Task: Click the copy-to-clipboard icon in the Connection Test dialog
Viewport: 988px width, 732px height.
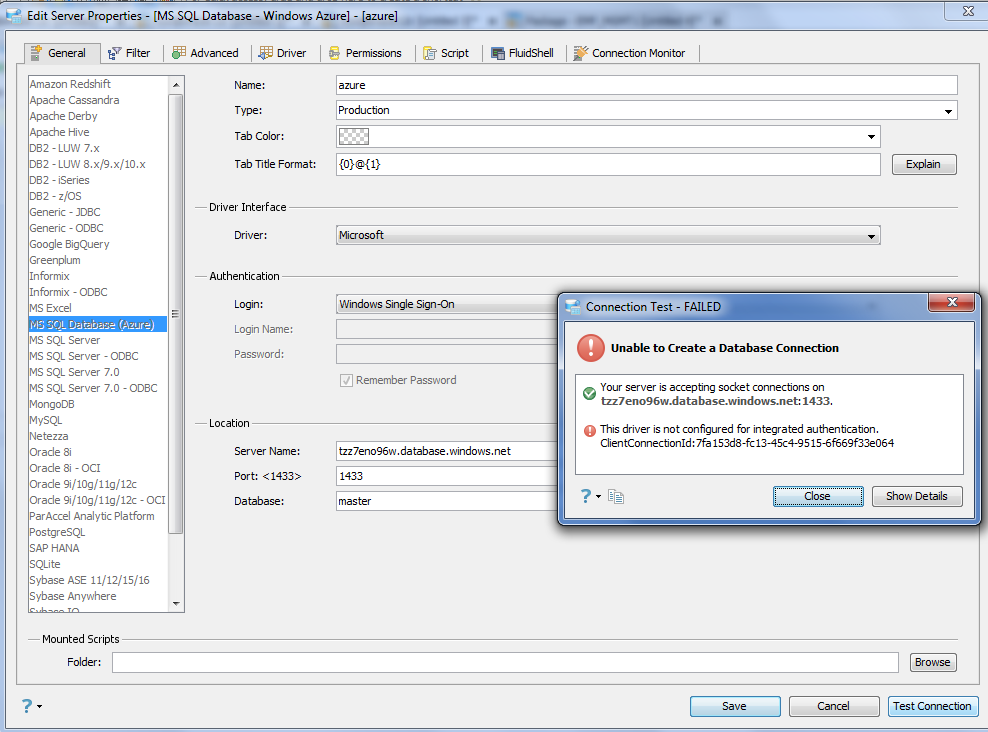Action: (x=616, y=497)
